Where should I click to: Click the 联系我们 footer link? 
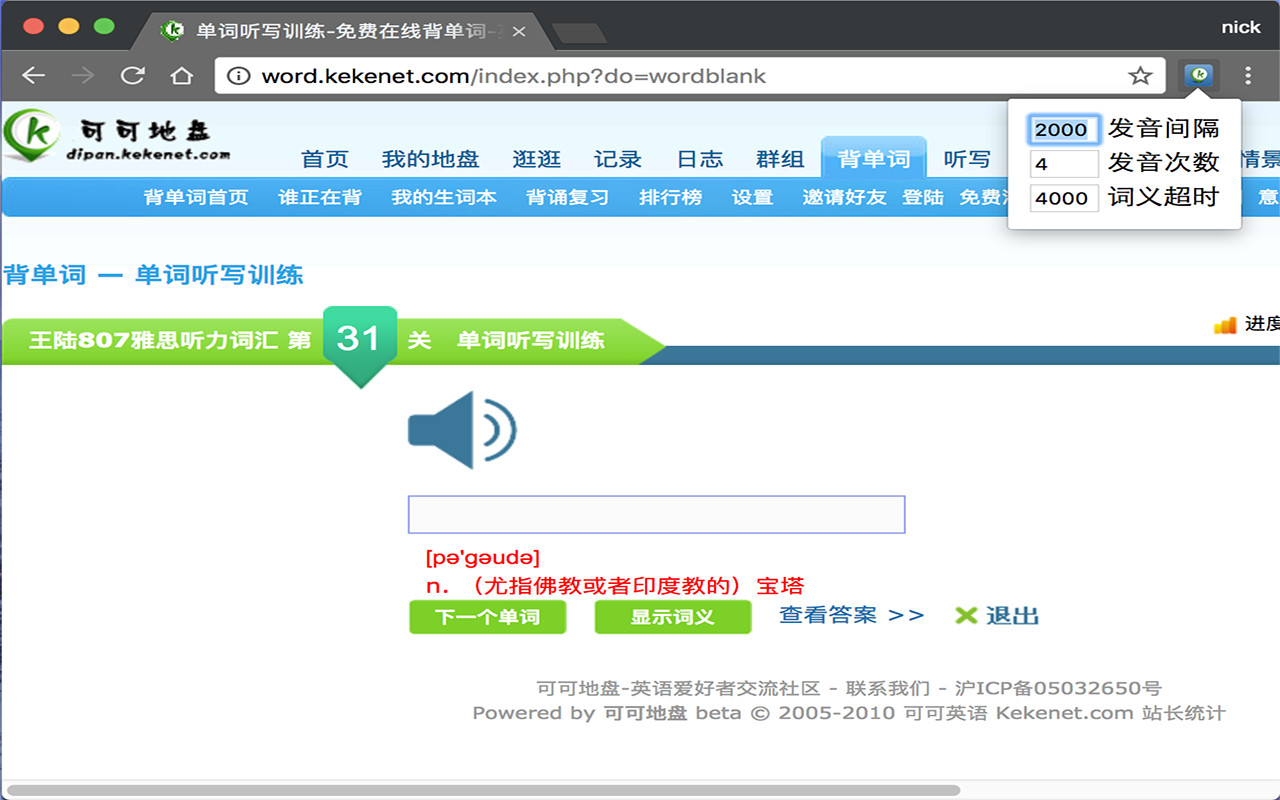point(888,688)
